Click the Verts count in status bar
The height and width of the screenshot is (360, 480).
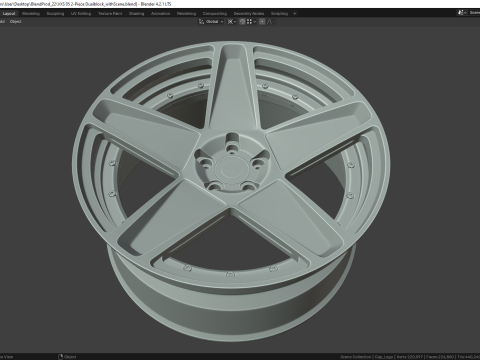pos(410,357)
